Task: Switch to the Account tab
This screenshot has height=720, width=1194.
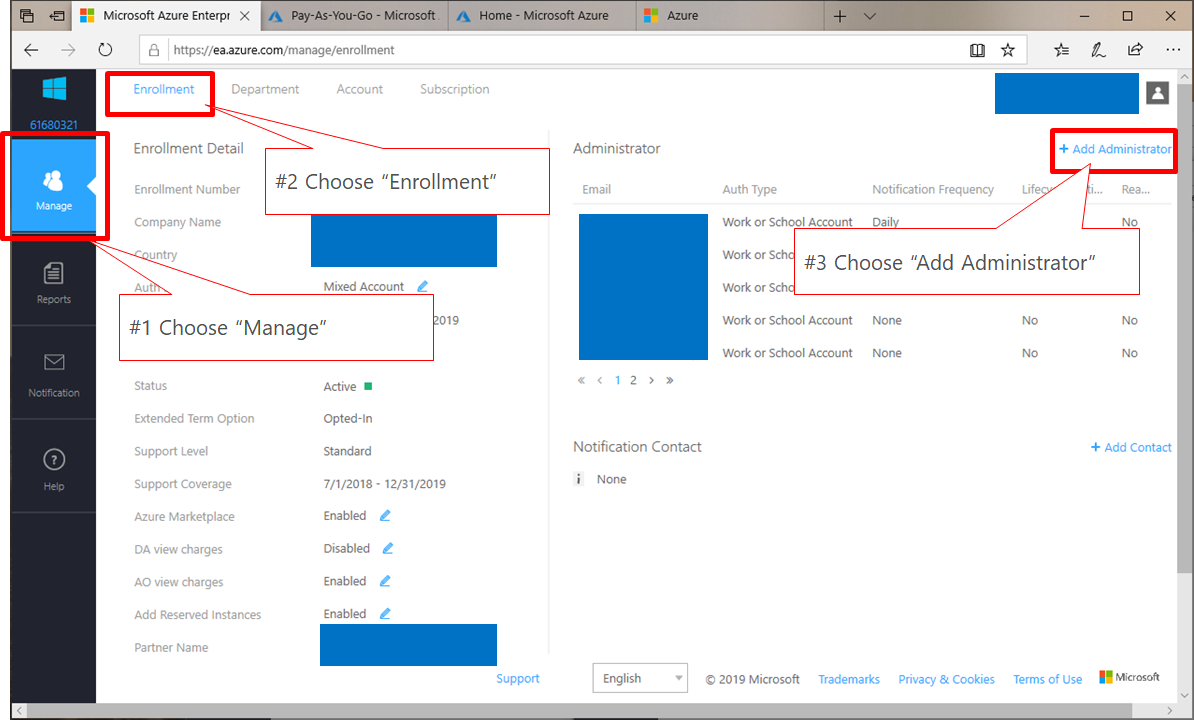Action: pos(359,89)
